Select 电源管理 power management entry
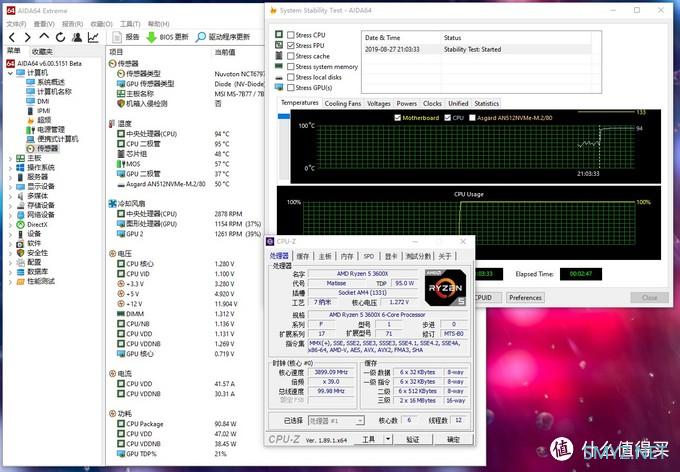This screenshot has width=680, height=472. [x=51, y=130]
